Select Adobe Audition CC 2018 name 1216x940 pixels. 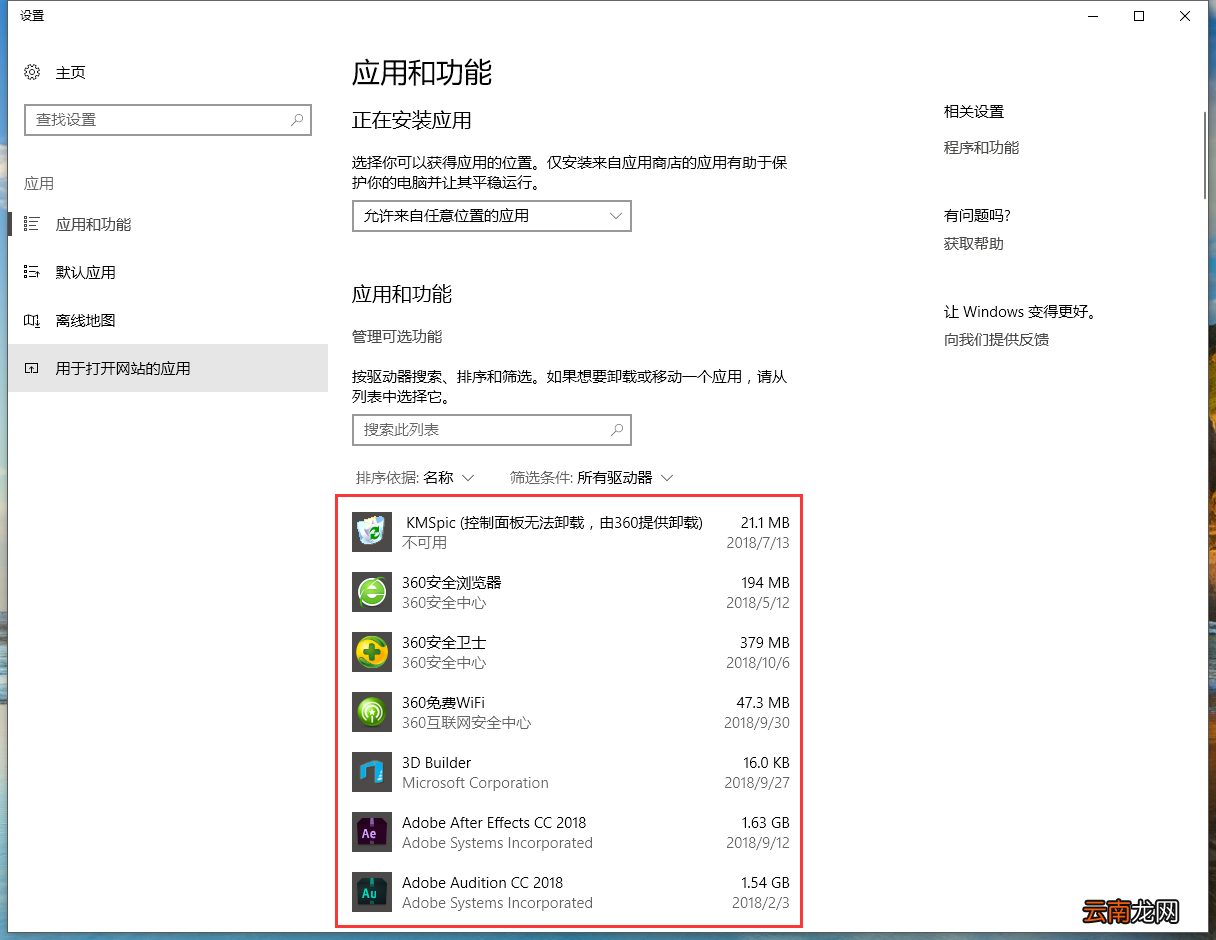click(x=482, y=883)
